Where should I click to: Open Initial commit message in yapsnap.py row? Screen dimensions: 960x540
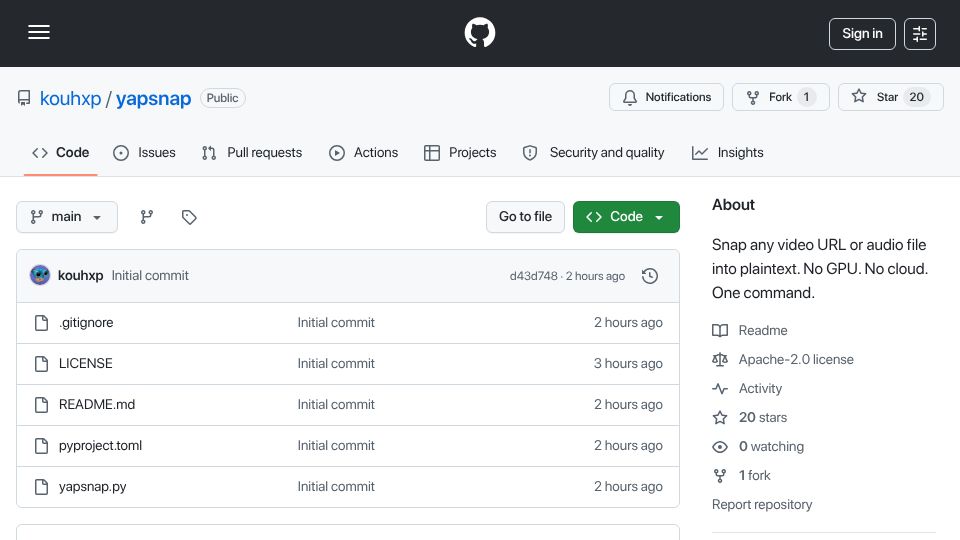(x=336, y=487)
